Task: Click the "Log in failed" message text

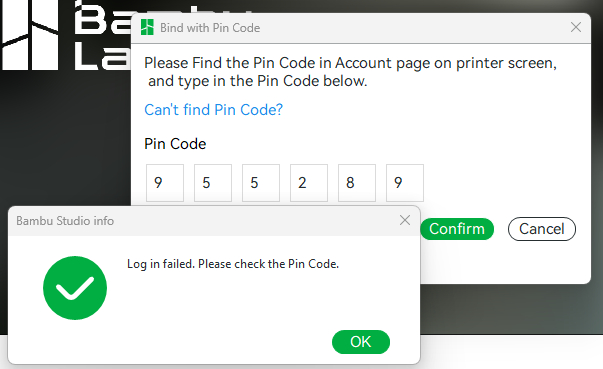Action: [x=233, y=264]
